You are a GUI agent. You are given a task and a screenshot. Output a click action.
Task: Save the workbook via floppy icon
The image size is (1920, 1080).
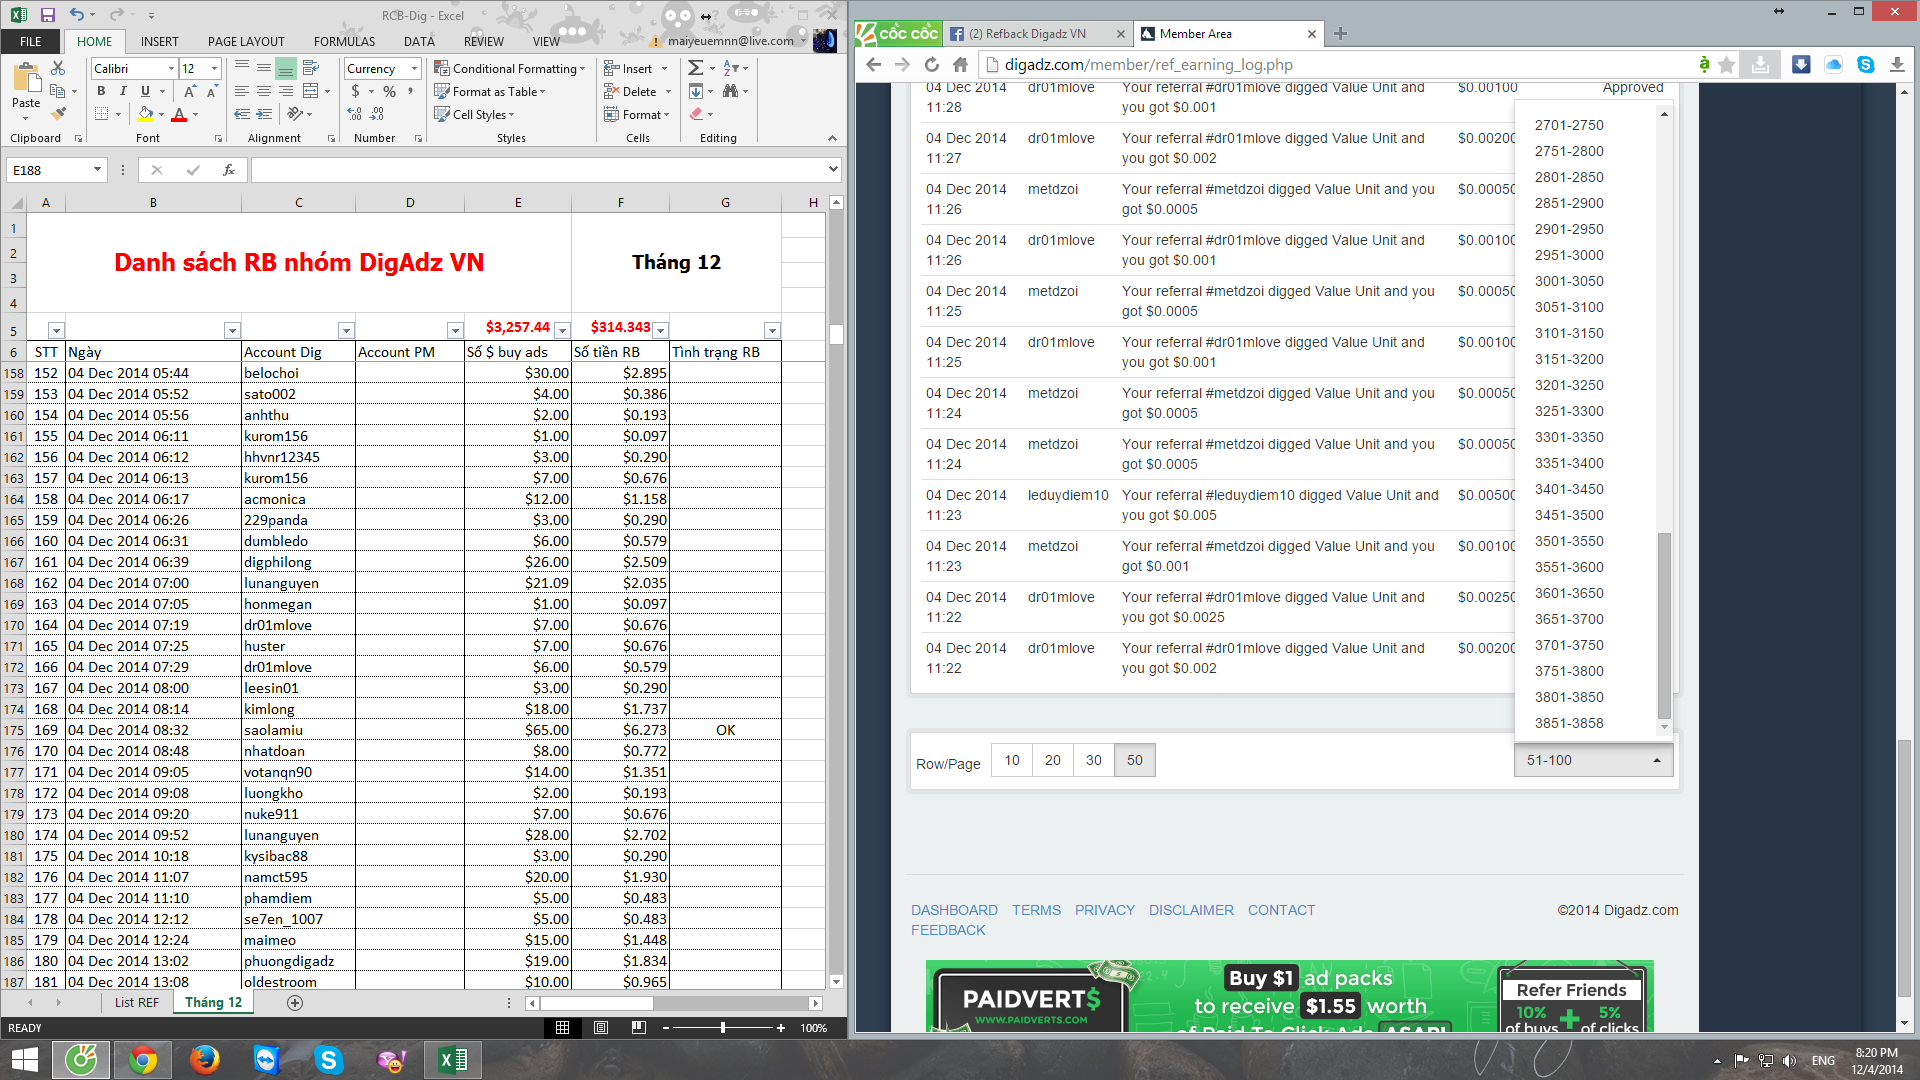pyautogui.click(x=47, y=15)
